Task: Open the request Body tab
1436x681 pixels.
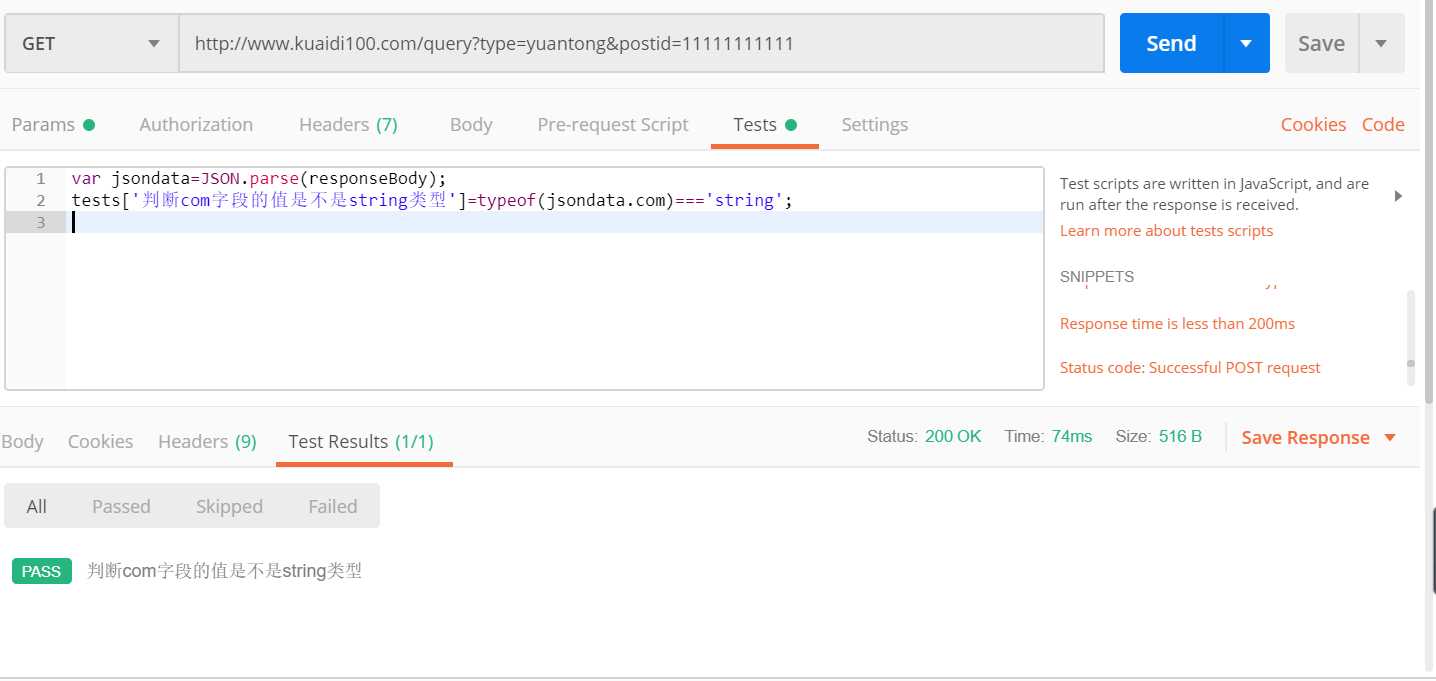Action: (471, 125)
